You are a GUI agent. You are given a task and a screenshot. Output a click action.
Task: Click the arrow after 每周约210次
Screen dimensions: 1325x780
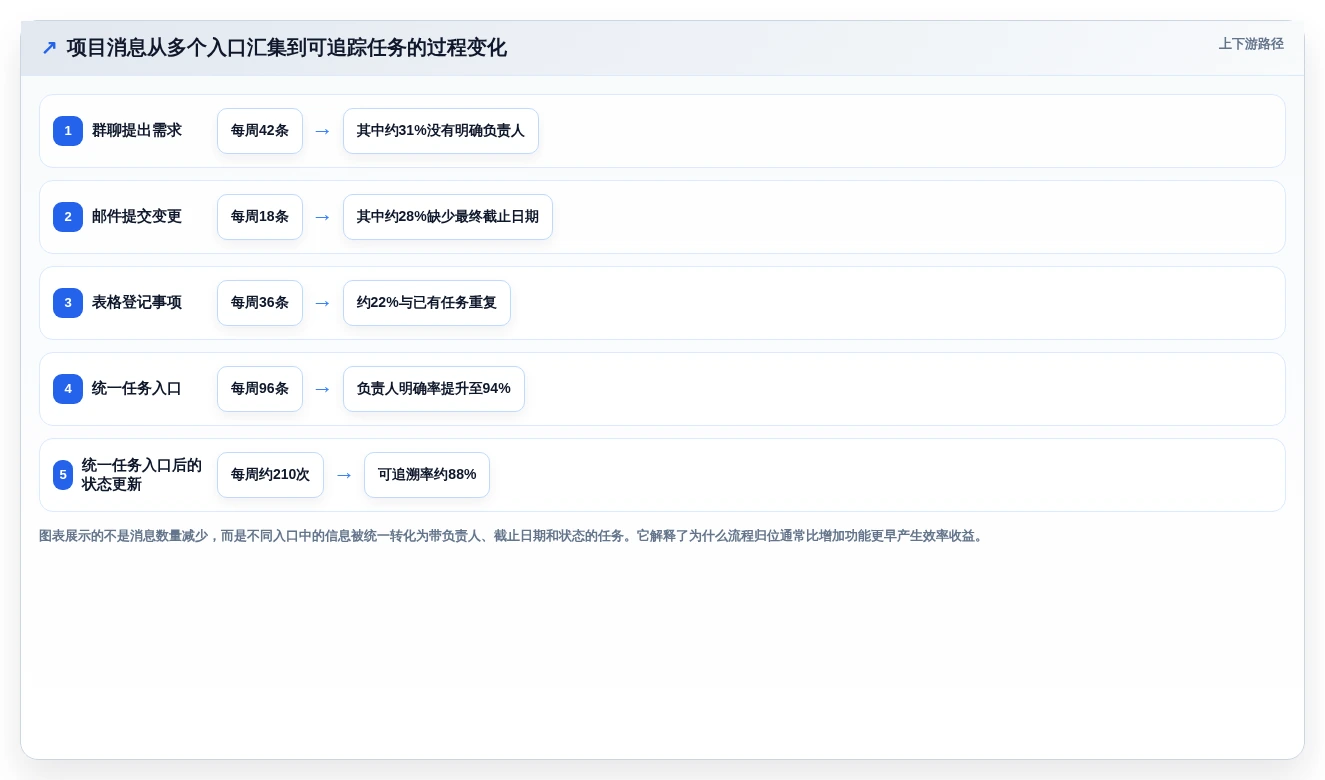(344, 475)
